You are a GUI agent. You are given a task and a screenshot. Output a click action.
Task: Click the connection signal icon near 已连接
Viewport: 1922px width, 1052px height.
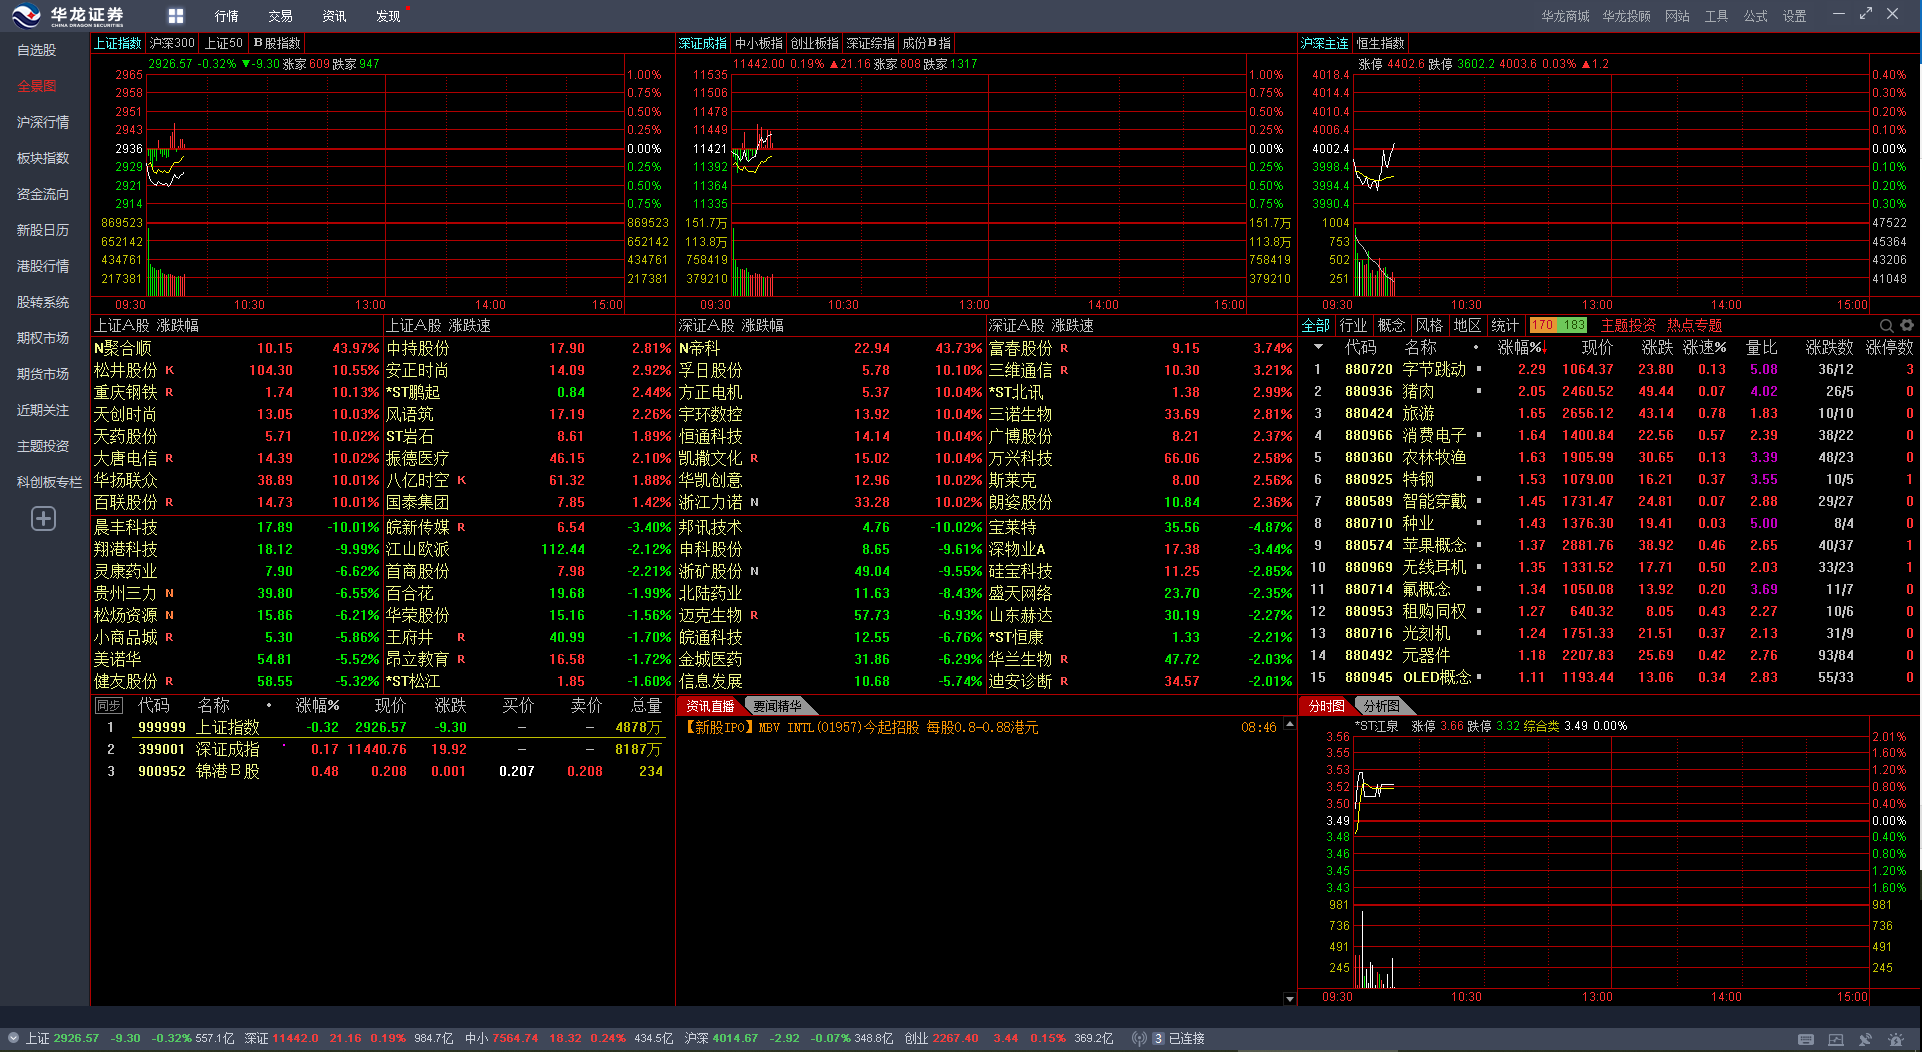point(1138,1039)
